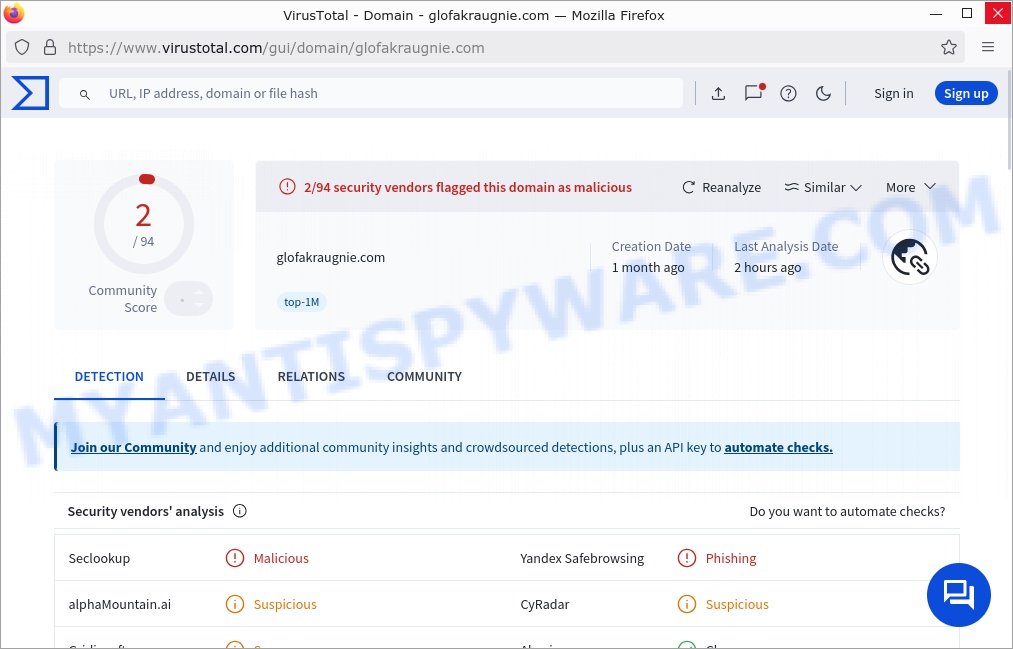Click the globe-and-link domain icon
This screenshot has height=649, width=1013.
click(x=910, y=257)
